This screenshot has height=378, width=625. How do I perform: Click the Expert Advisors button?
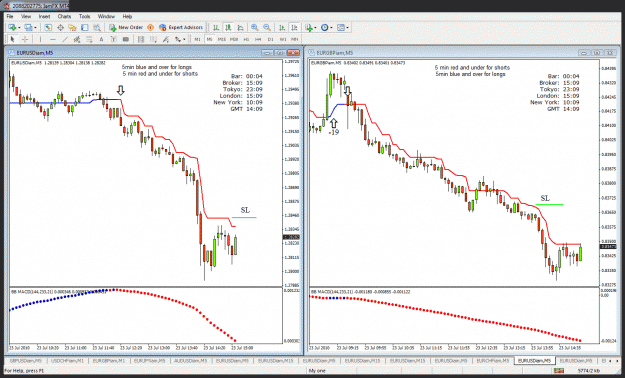(x=181, y=28)
